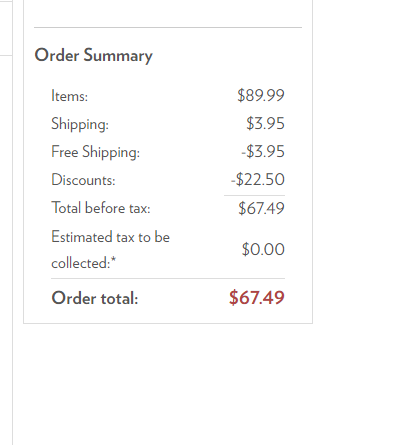The image size is (394, 445).
Task: Click the asterisk after collected
Action: coord(113,260)
